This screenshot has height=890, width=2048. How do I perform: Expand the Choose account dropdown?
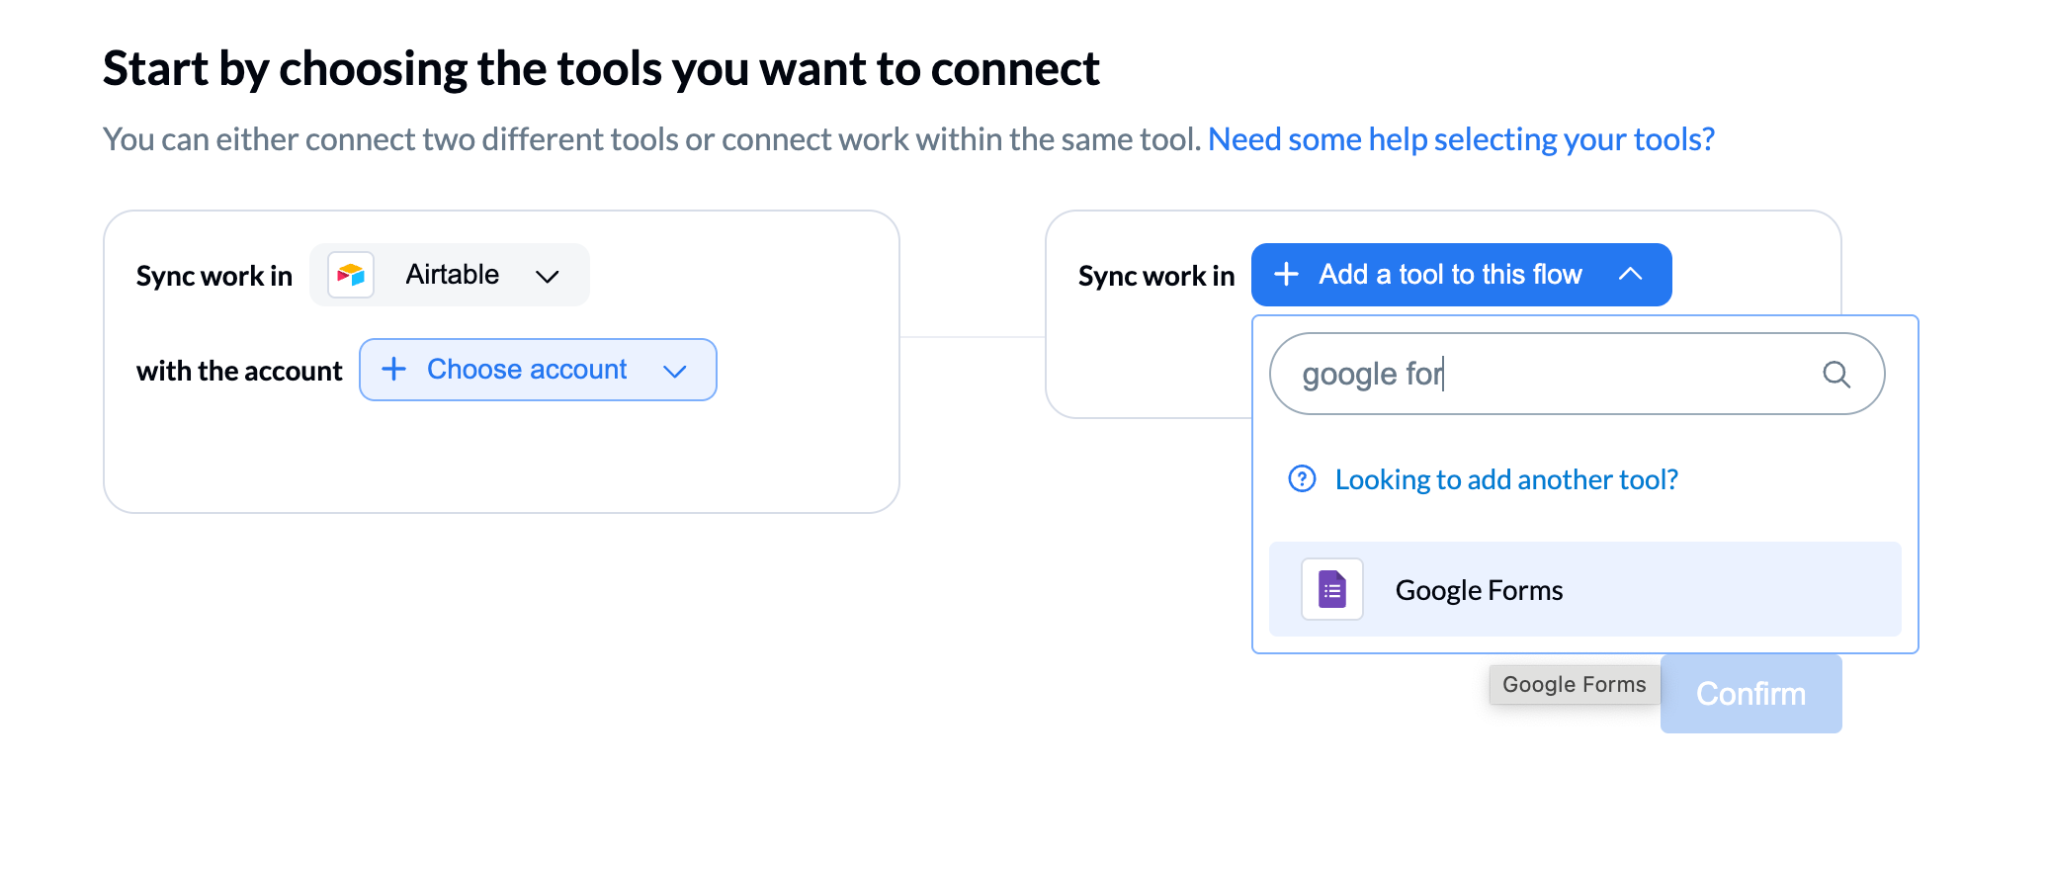click(x=675, y=370)
